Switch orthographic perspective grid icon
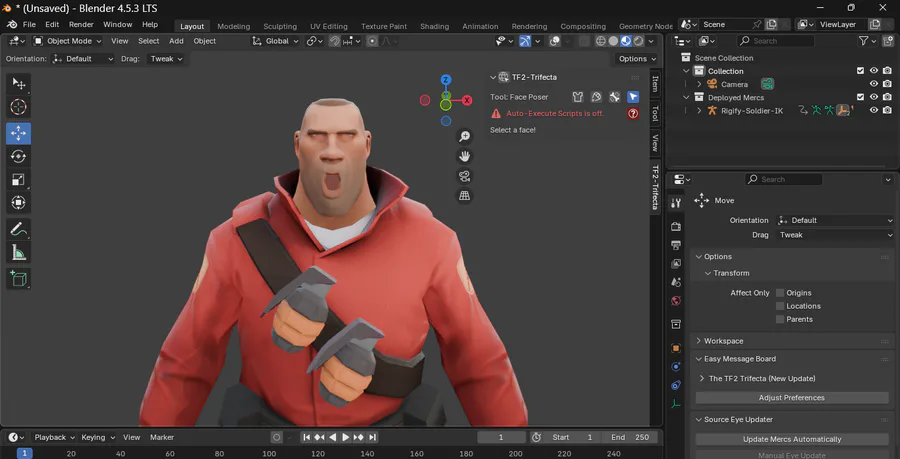The height and width of the screenshot is (459, 900). point(464,196)
